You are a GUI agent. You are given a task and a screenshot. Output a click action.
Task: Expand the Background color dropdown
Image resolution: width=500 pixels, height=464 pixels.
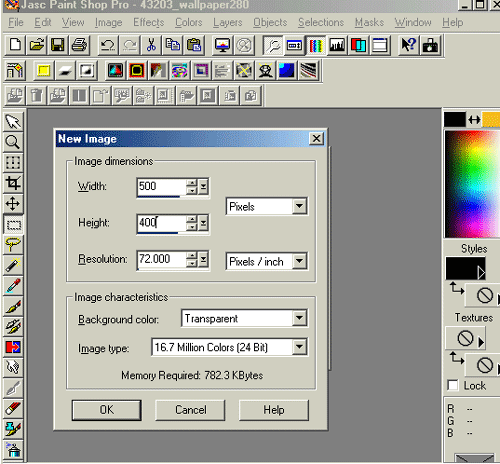point(299,318)
